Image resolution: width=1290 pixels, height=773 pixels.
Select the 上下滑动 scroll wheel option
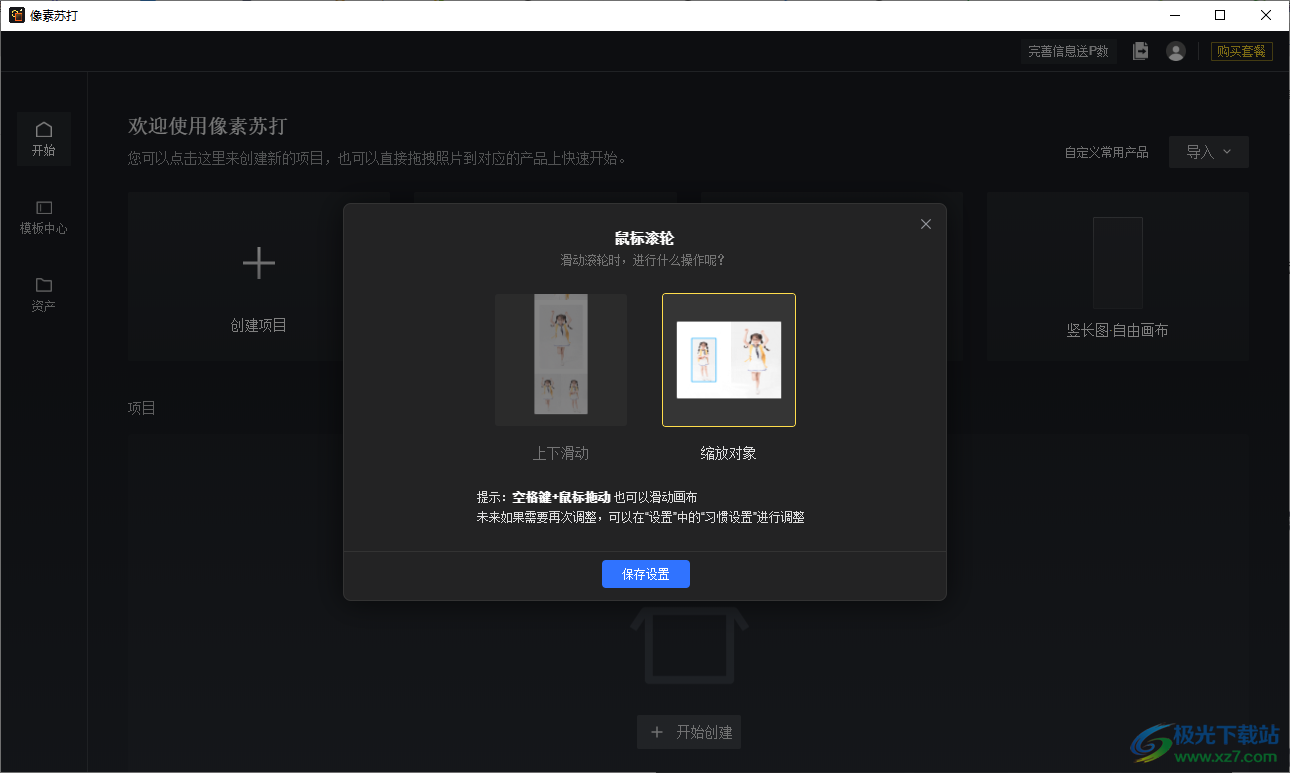point(561,358)
